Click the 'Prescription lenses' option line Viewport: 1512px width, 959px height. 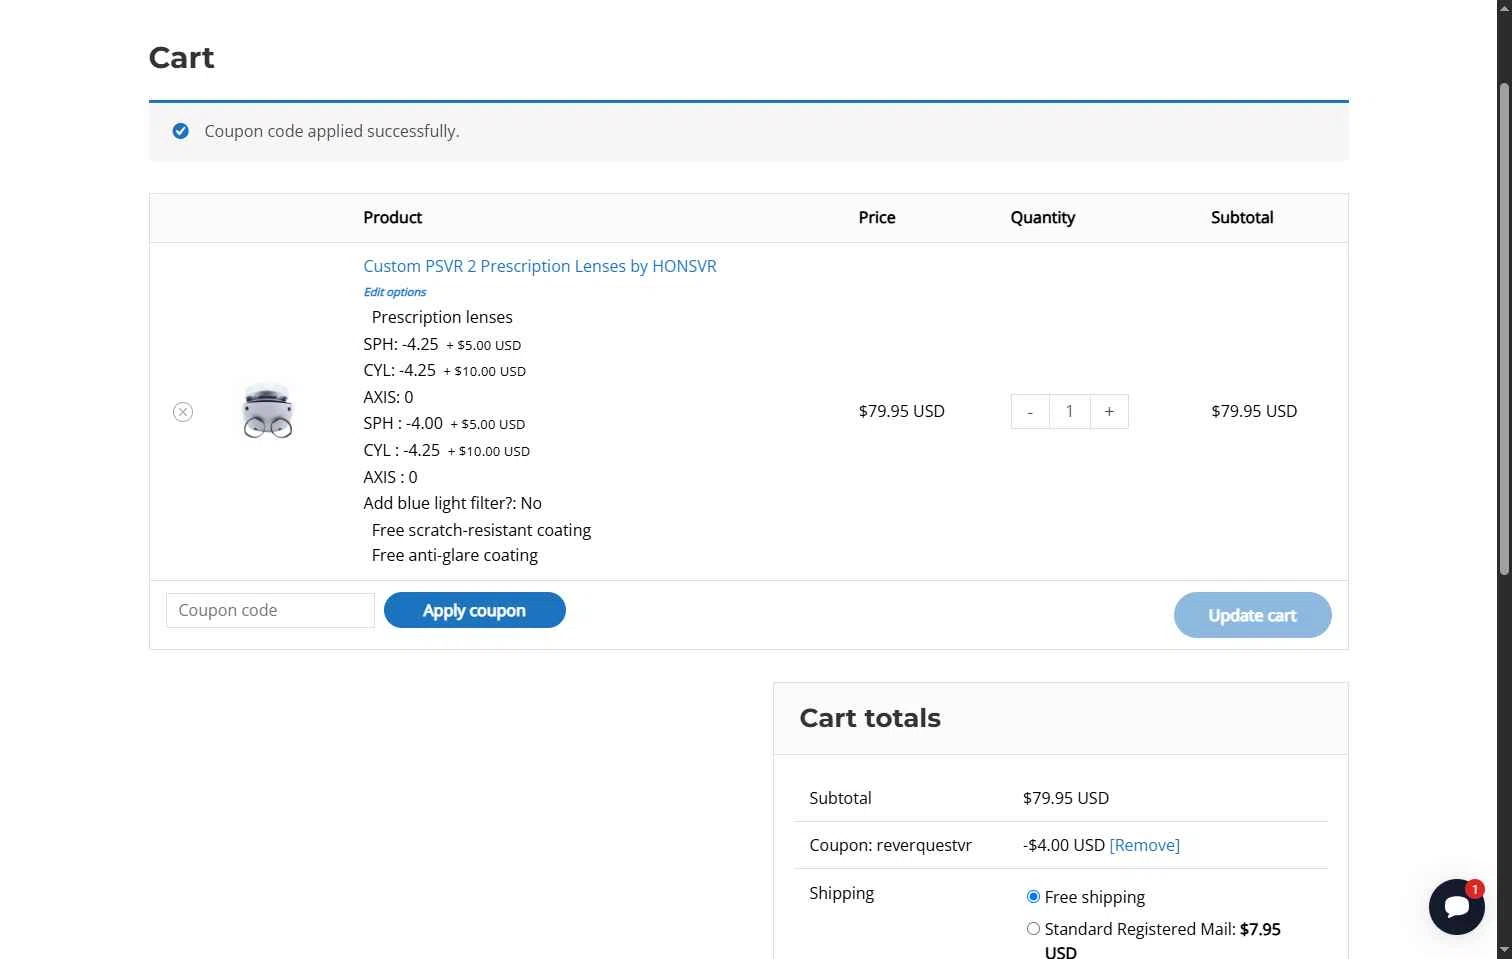(442, 317)
